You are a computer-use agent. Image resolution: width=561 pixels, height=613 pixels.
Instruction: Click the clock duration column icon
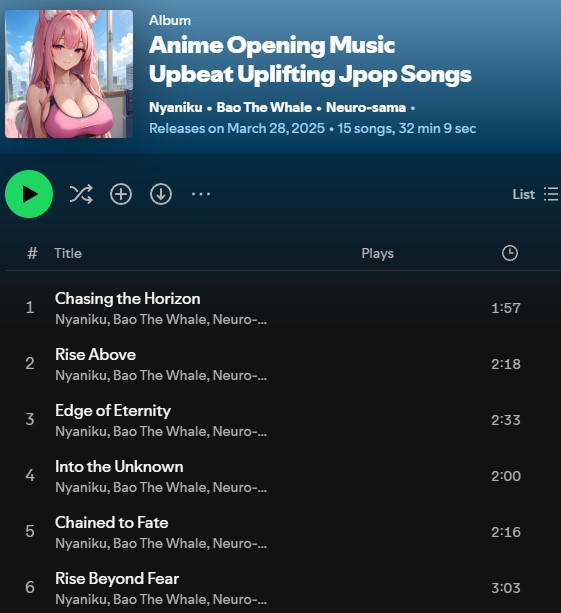tap(510, 253)
